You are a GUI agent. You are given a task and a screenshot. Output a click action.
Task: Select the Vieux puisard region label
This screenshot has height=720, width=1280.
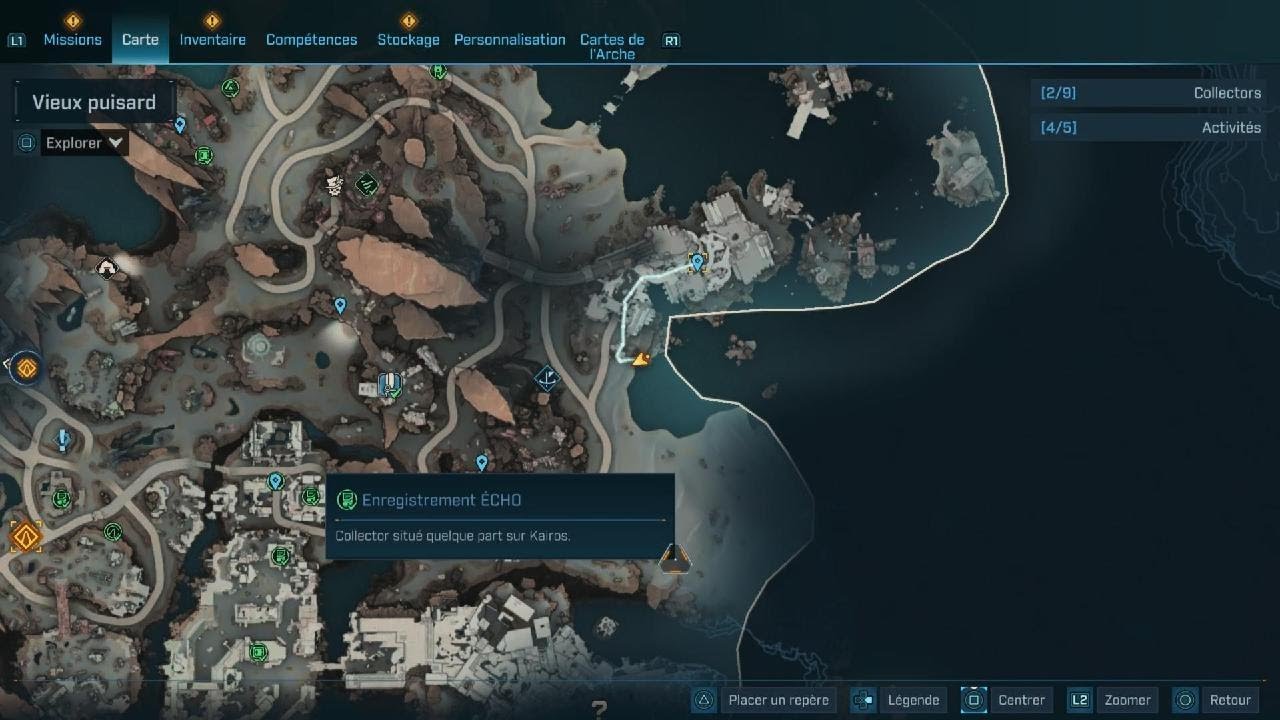tap(94, 102)
